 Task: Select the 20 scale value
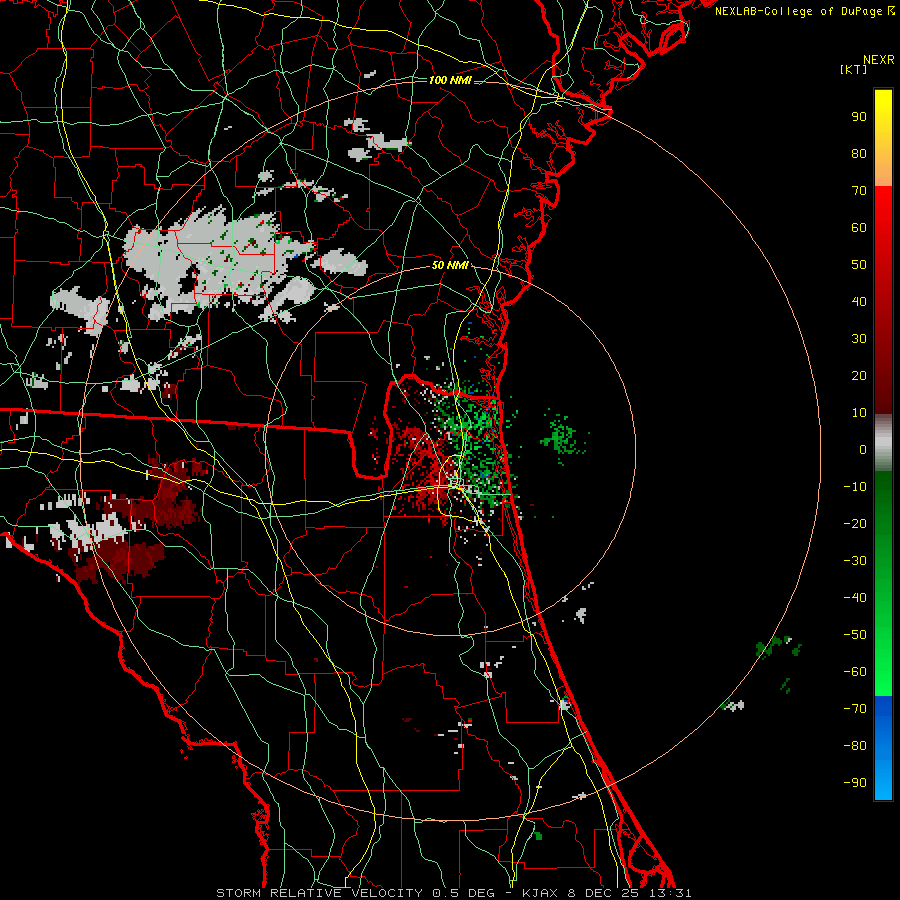[859, 376]
